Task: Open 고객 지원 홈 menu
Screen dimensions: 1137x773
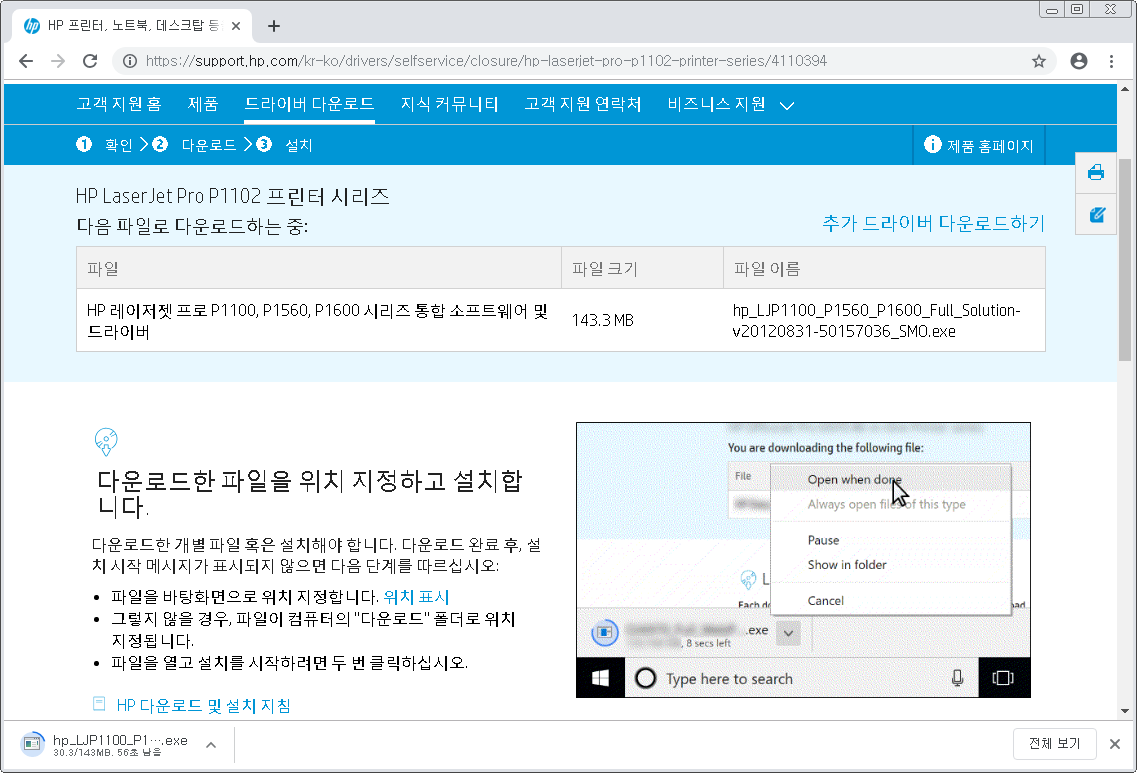Action: [119, 104]
